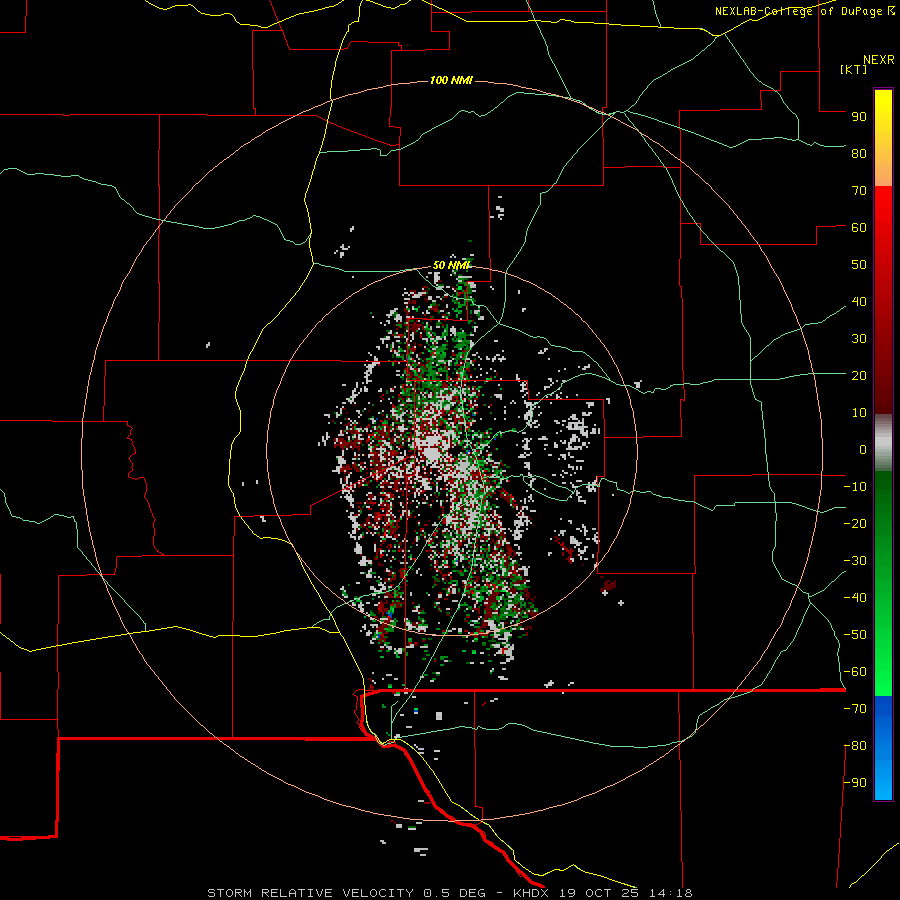The height and width of the screenshot is (900, 900).
Task: Click the positive 60 scale value
Action: [x=859, y=227]
